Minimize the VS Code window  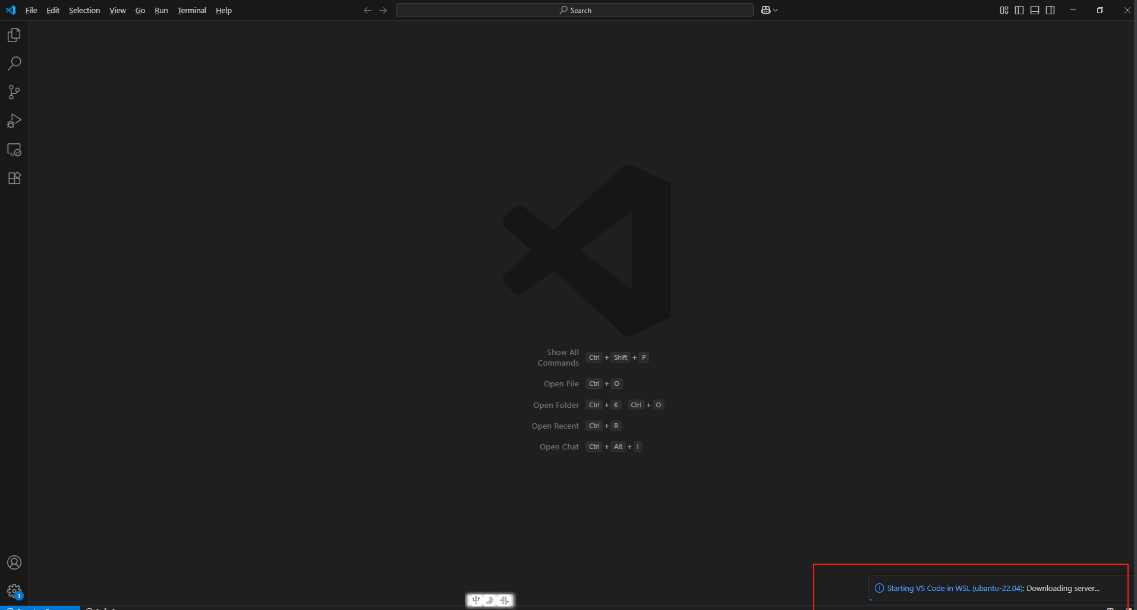point(1072,10)
